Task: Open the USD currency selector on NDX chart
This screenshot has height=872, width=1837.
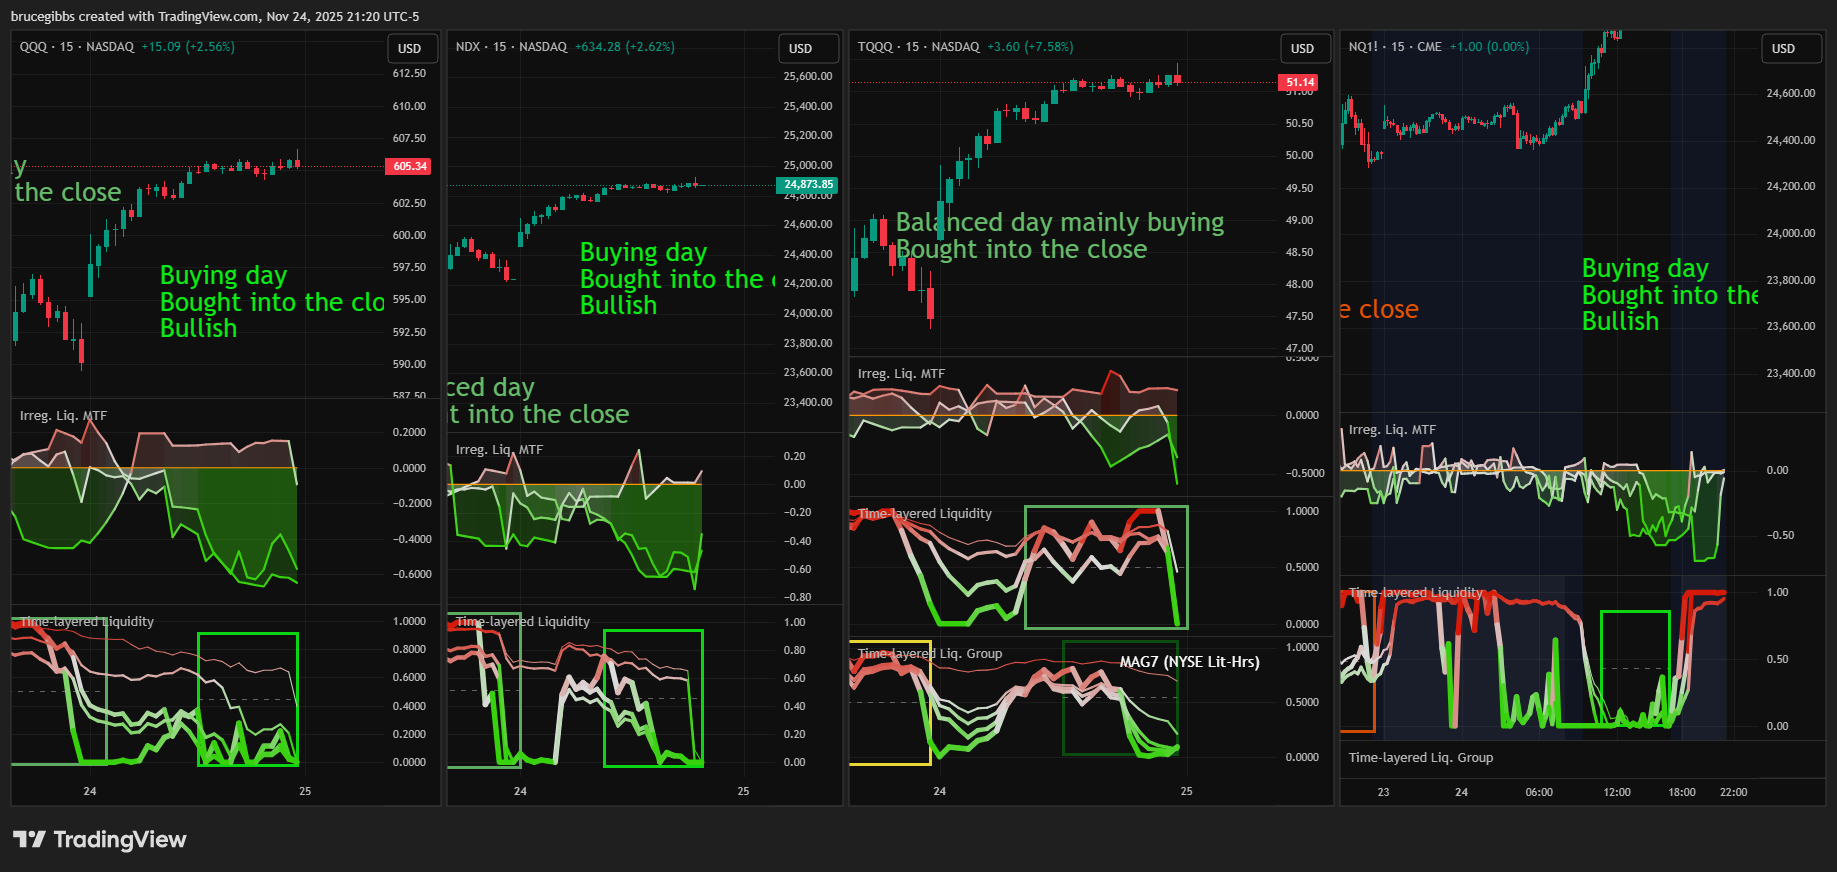Action: (800, 48)
